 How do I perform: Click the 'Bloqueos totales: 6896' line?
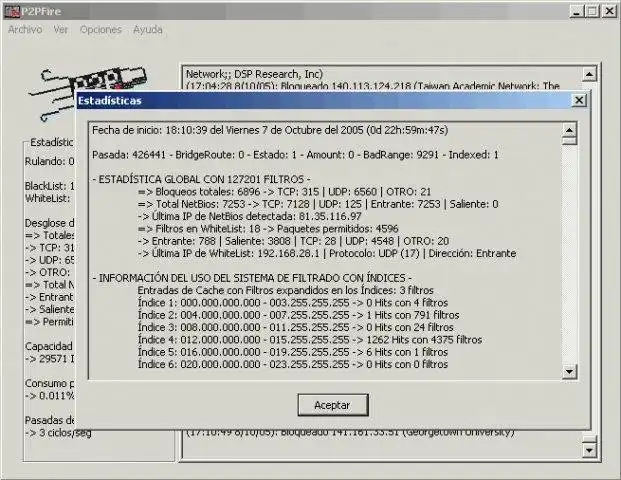point(284,192)
